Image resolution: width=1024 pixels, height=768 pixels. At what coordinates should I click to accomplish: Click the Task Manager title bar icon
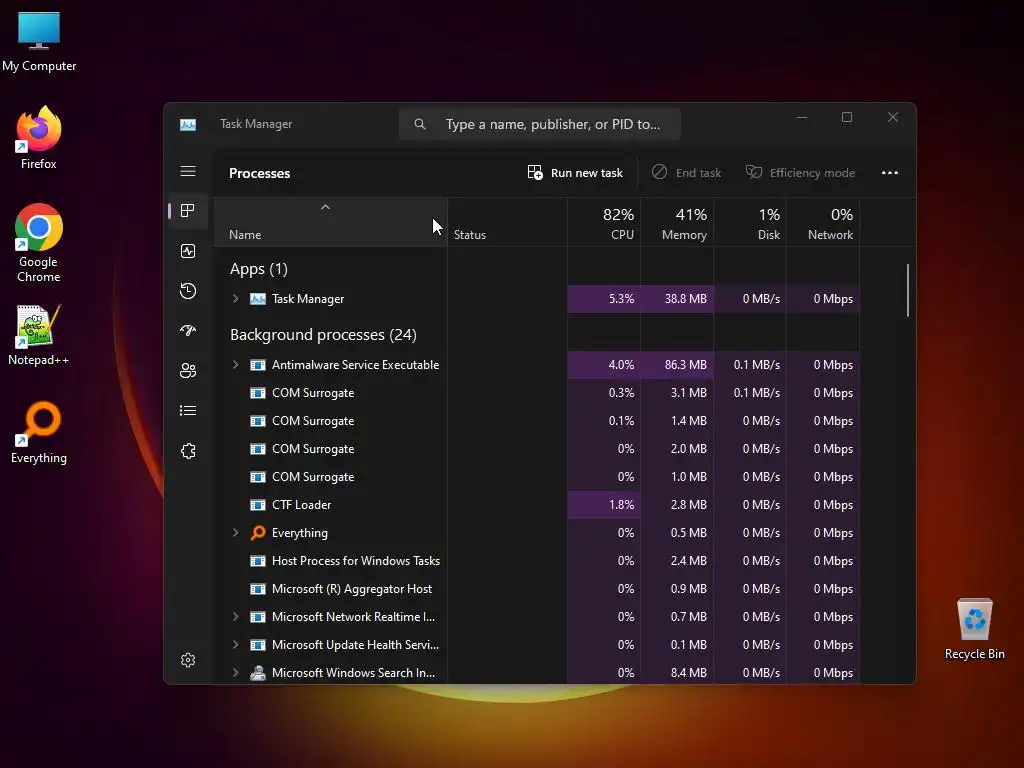(188, 124)
